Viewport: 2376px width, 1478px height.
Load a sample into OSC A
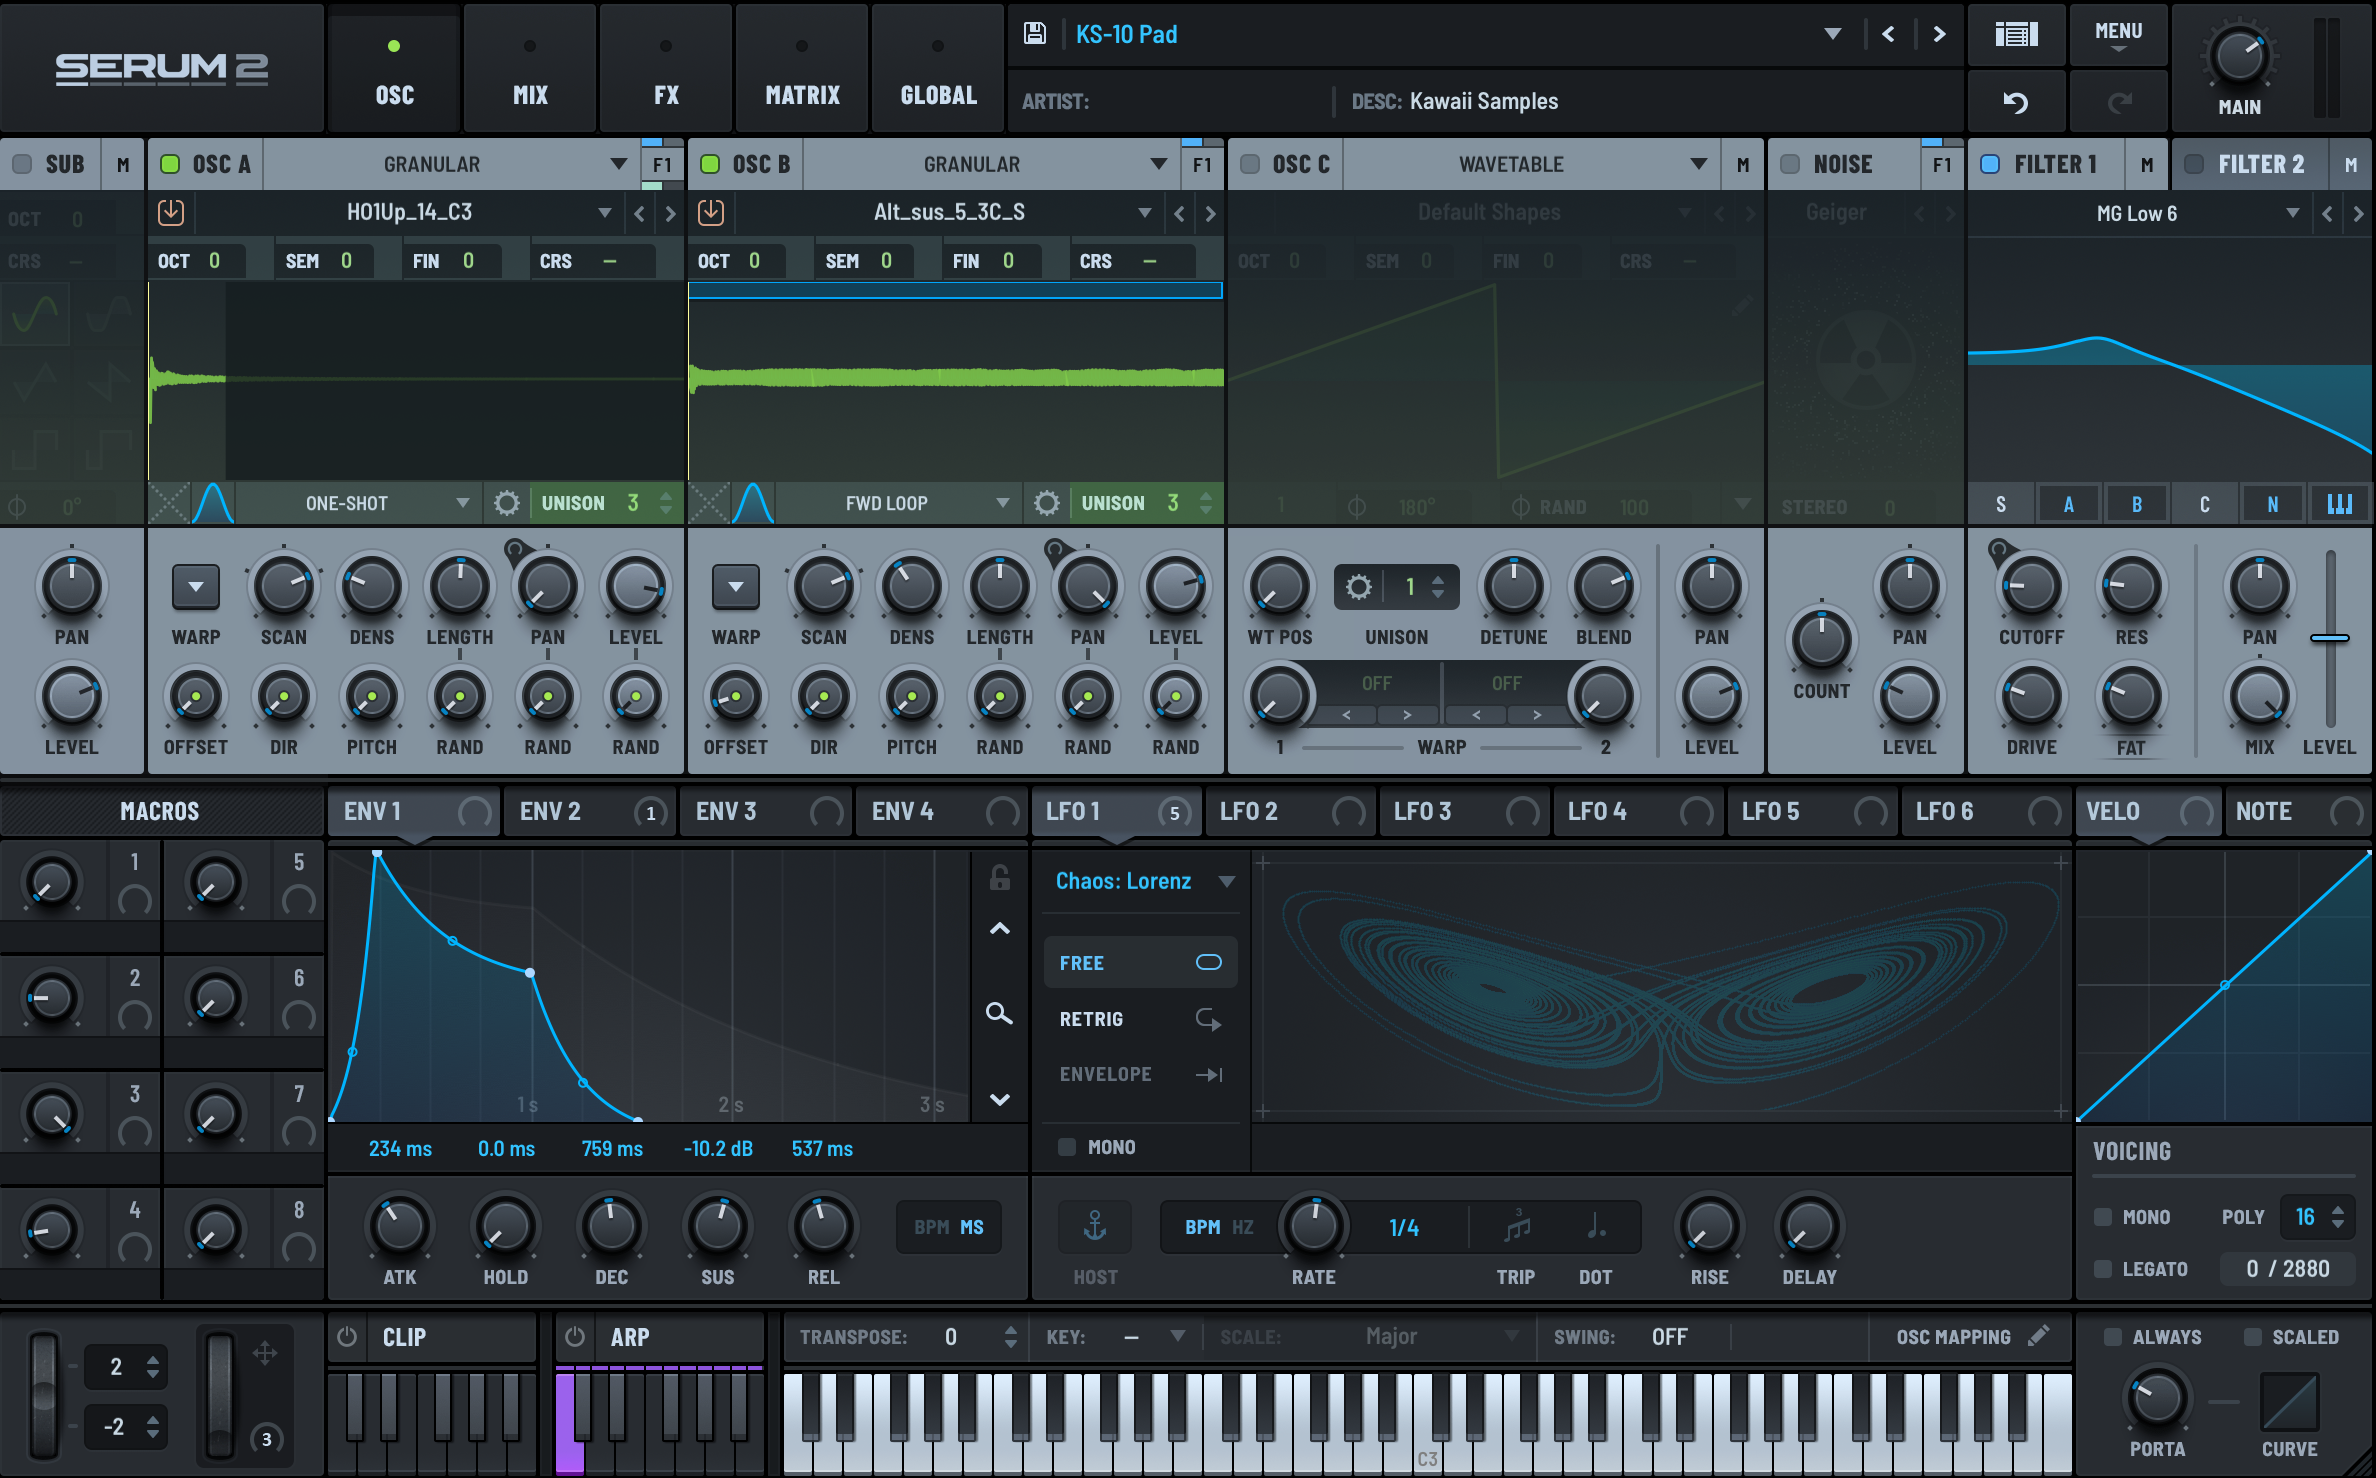coord(171,212)
